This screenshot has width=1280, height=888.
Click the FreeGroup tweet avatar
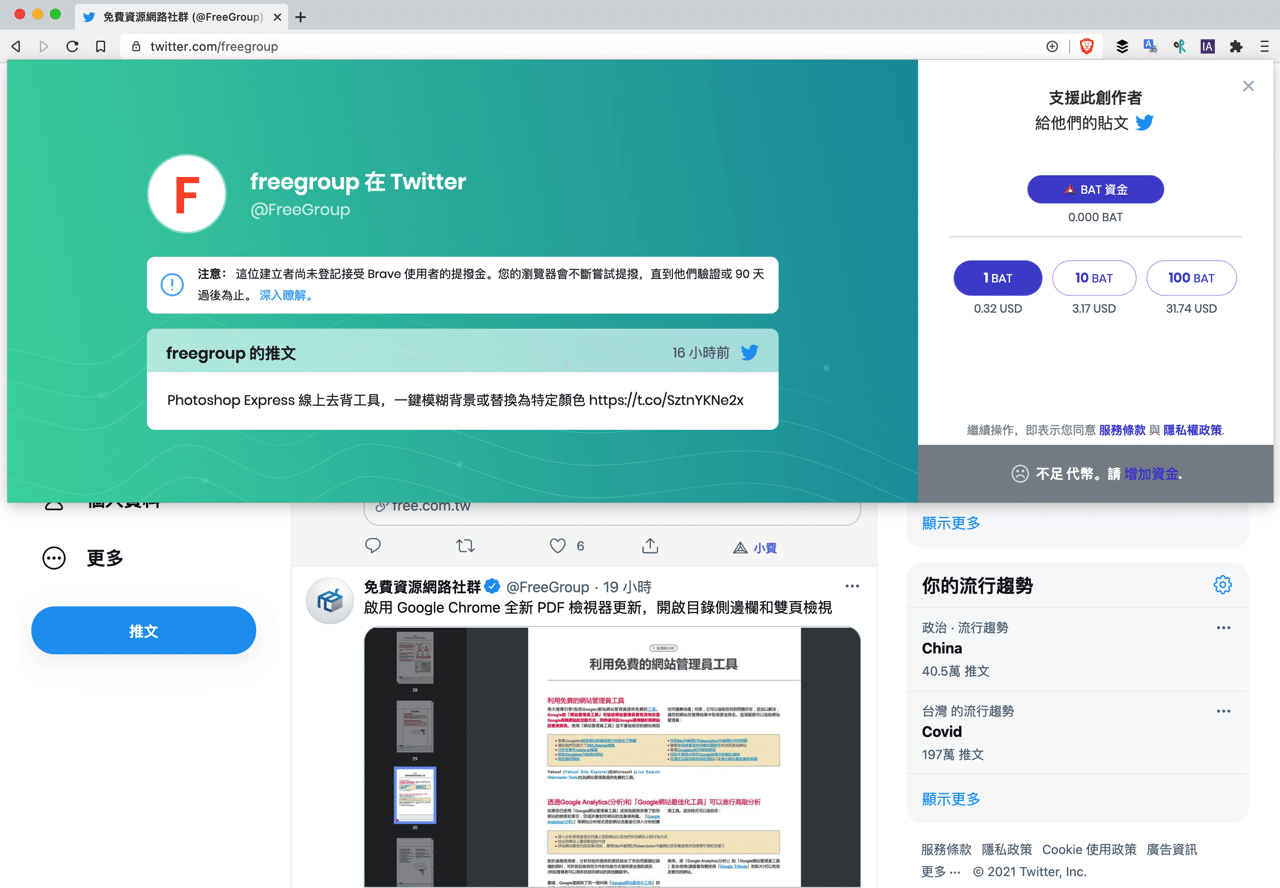330,601
